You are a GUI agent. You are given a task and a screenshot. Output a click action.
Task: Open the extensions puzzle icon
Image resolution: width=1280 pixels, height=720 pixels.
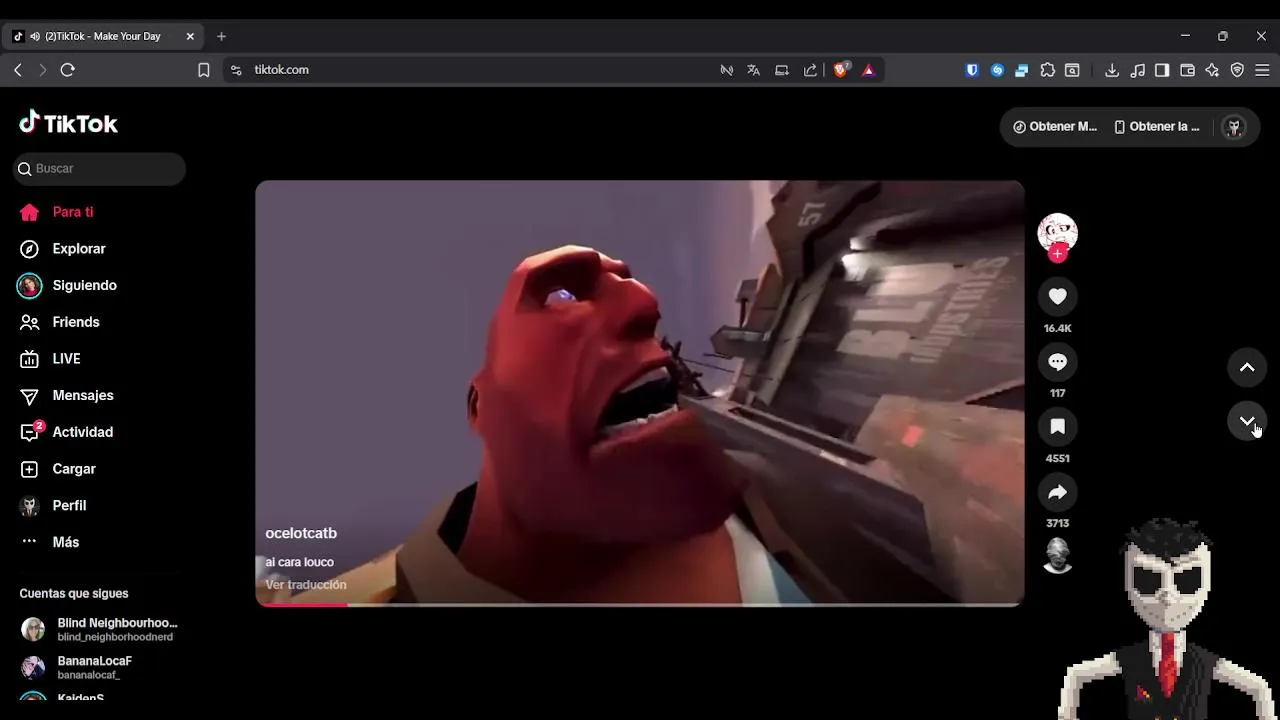click(x=1047, y=70)
